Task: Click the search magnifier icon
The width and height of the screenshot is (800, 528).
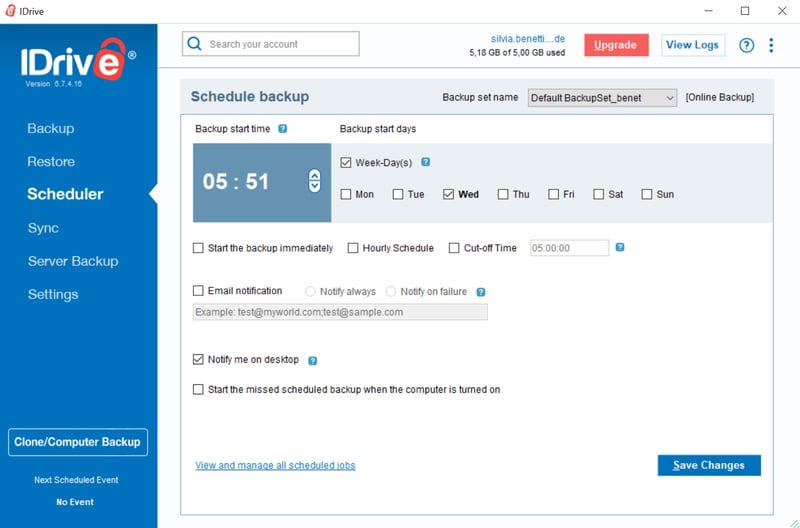Action: tap(196, 44)
